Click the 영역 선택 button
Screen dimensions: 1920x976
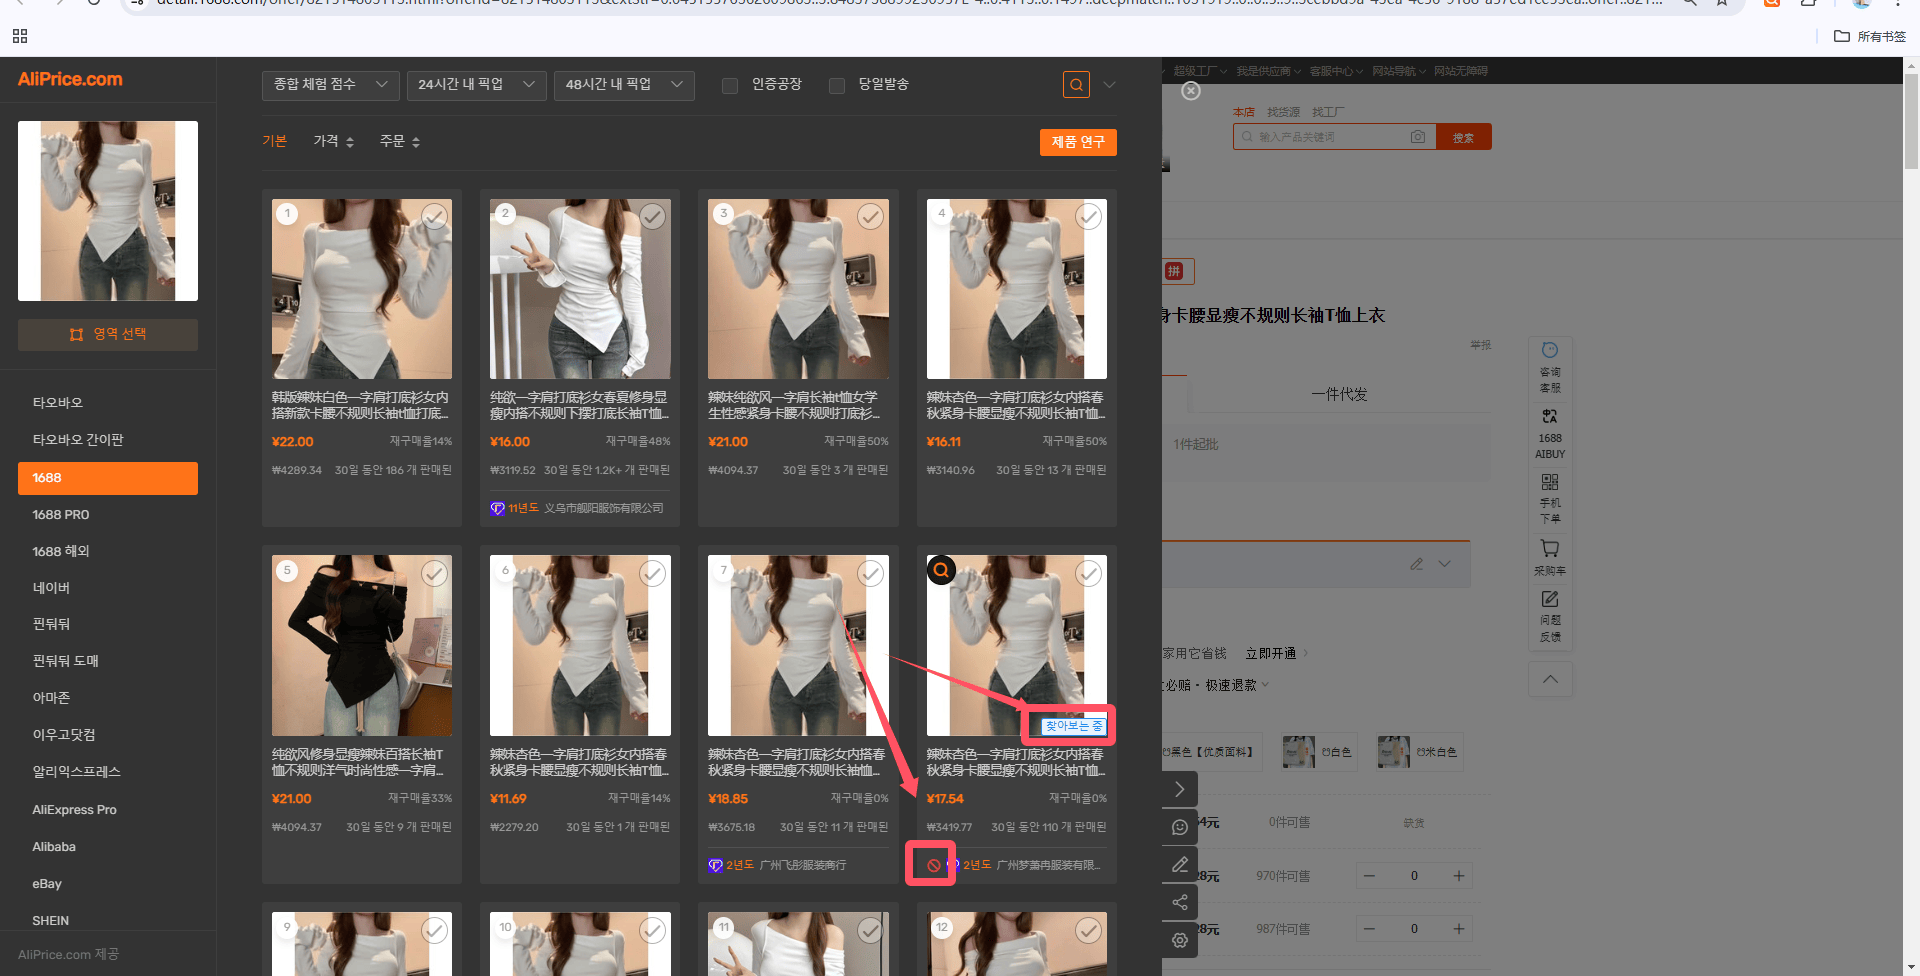click(108, 334)
